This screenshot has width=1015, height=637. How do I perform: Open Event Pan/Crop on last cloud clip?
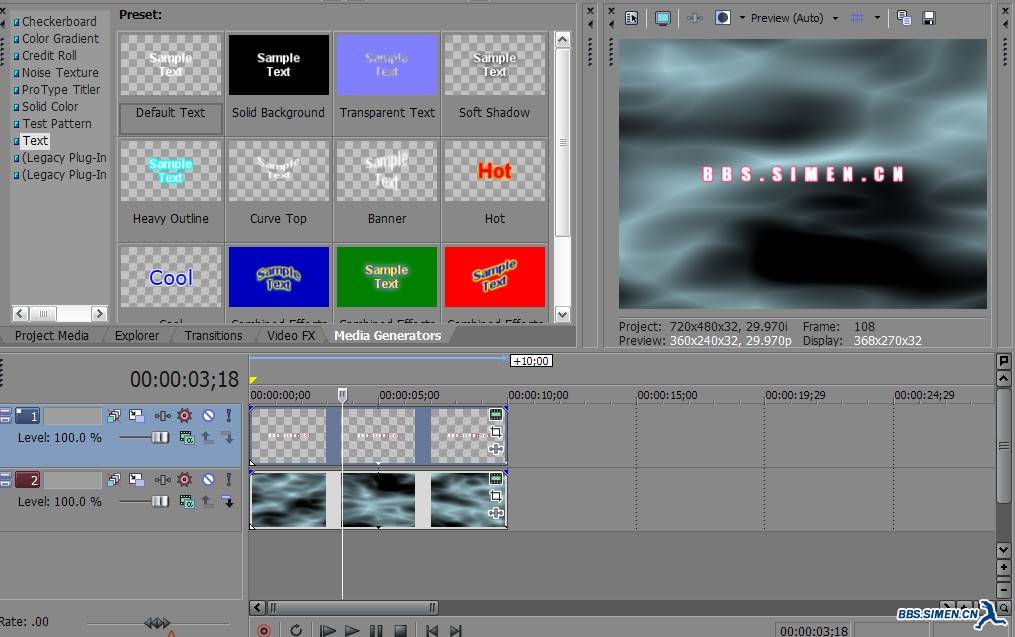point(496,496)
